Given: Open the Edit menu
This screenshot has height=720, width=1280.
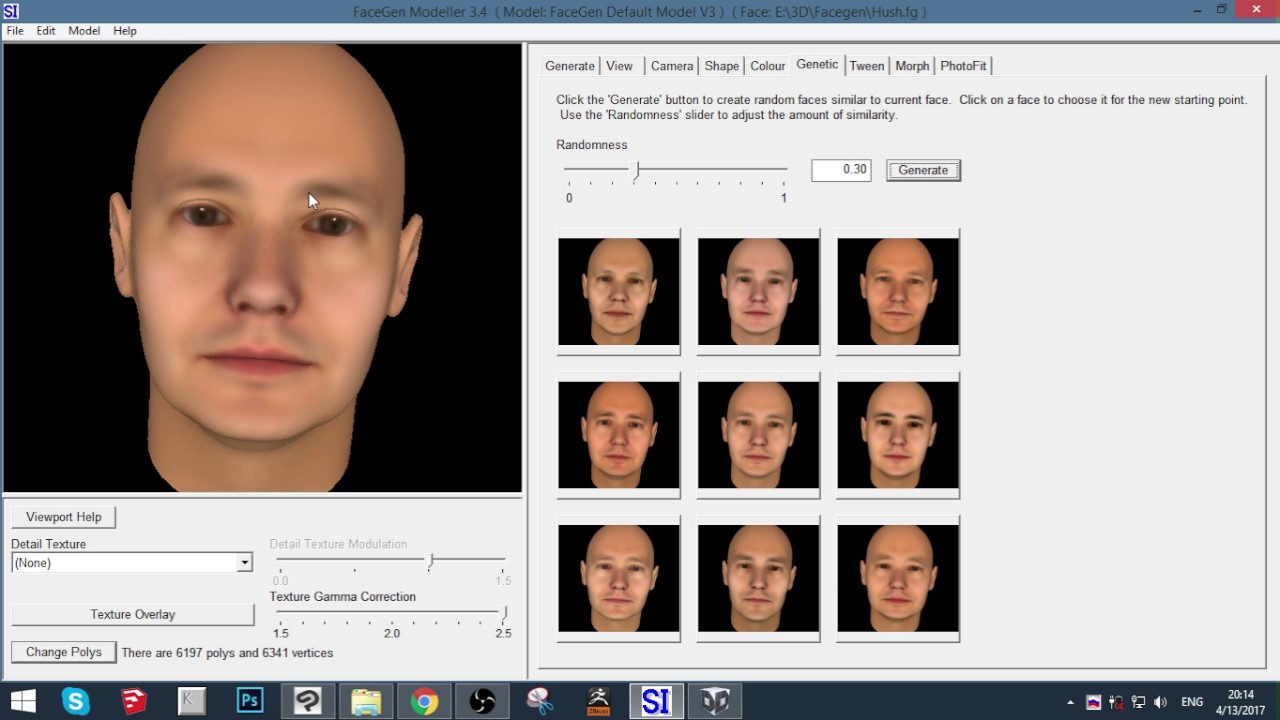Looking at the screenshot, I should tap(46, 31).
